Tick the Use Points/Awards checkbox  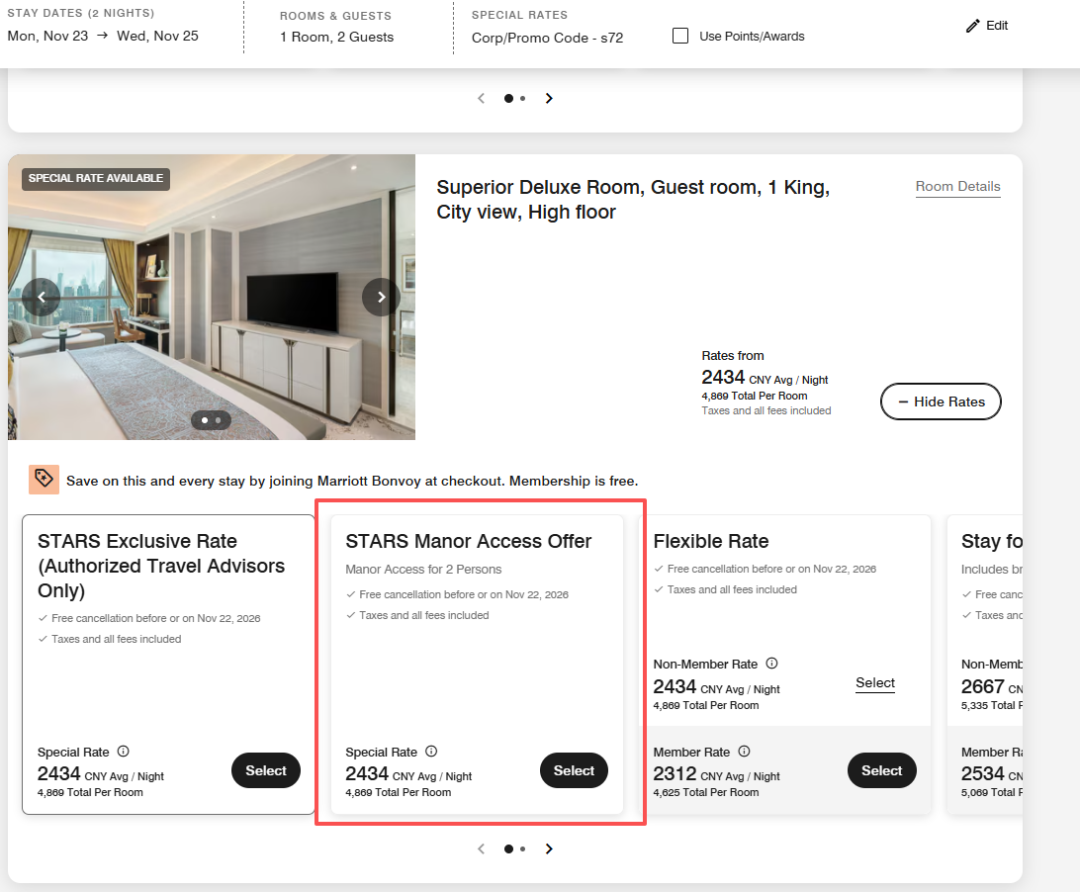pos(680,36)
